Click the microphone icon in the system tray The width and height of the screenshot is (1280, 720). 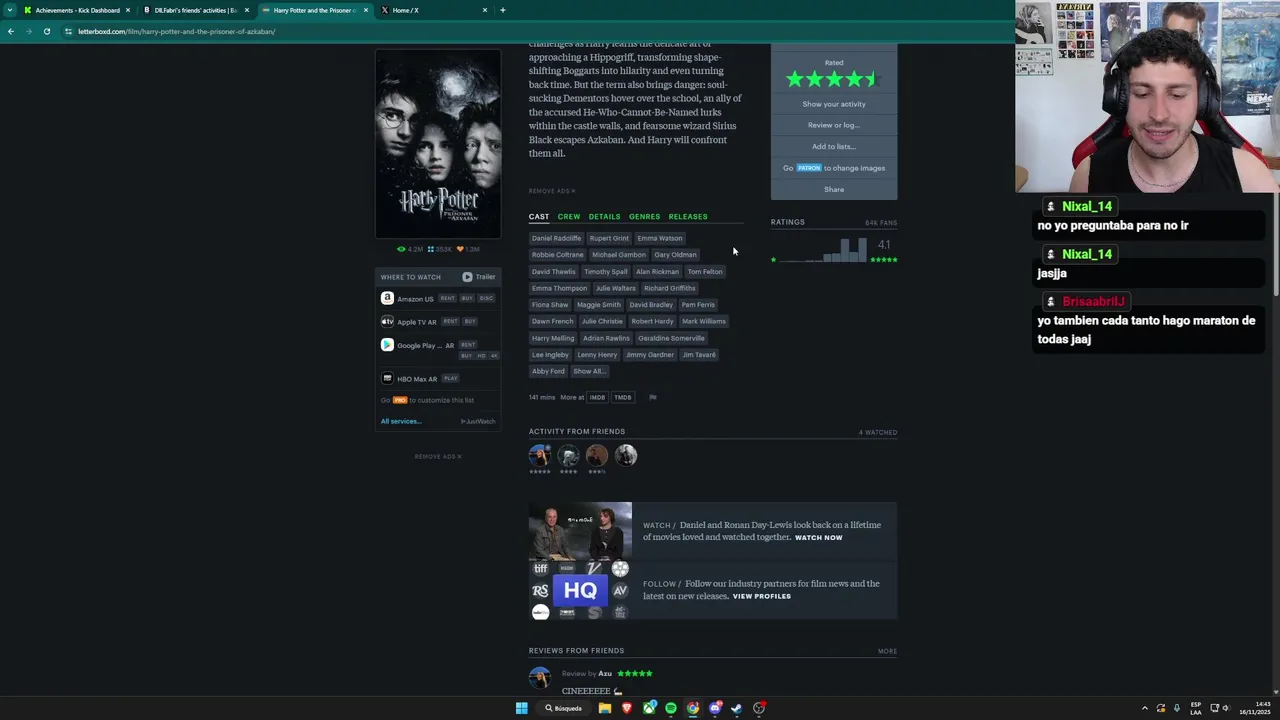[x=1177, y=708]
